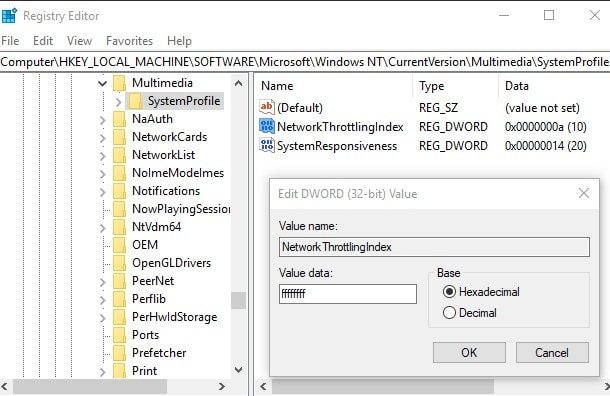This screenshot has width=610, height=396.
Task: Open the View menu
Action: point(79,41)
